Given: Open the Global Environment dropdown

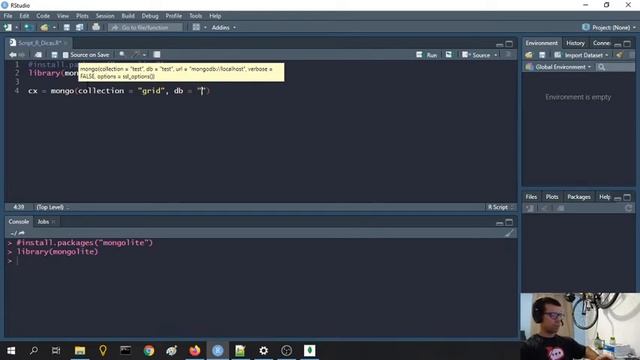Looking at the screenshot, I should (558, 67).
